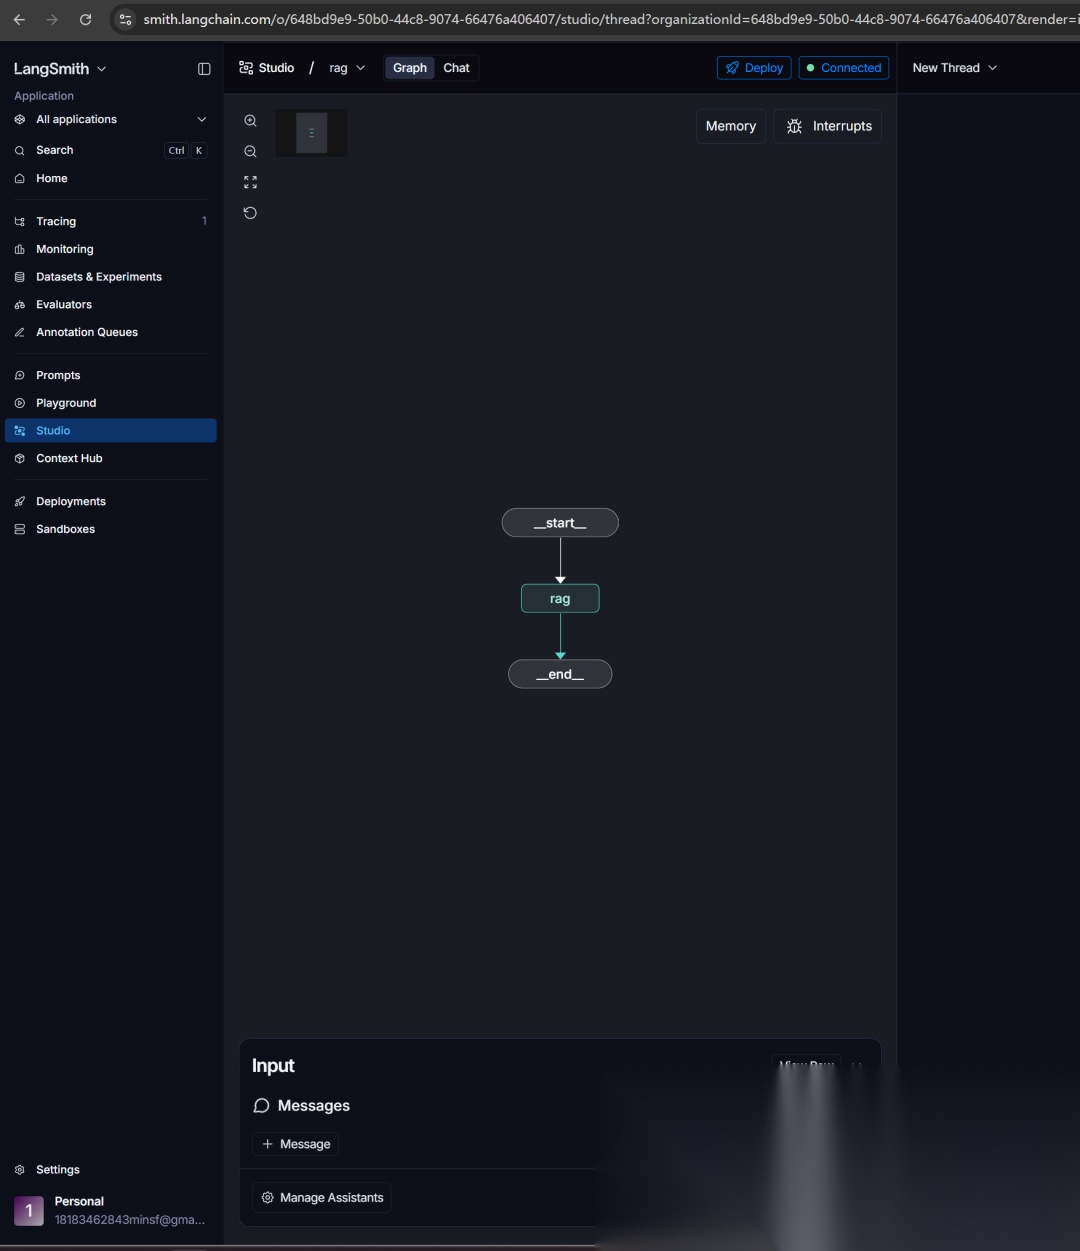Click the browser back arrow

tap(19, 19)
